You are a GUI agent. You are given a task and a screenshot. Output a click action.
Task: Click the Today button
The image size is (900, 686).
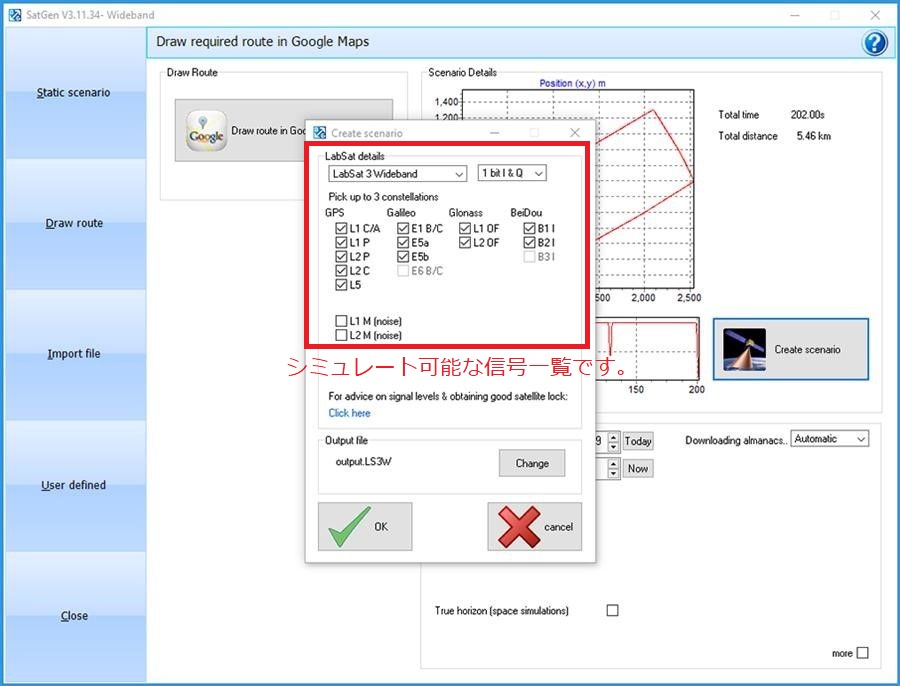[638, 441]
